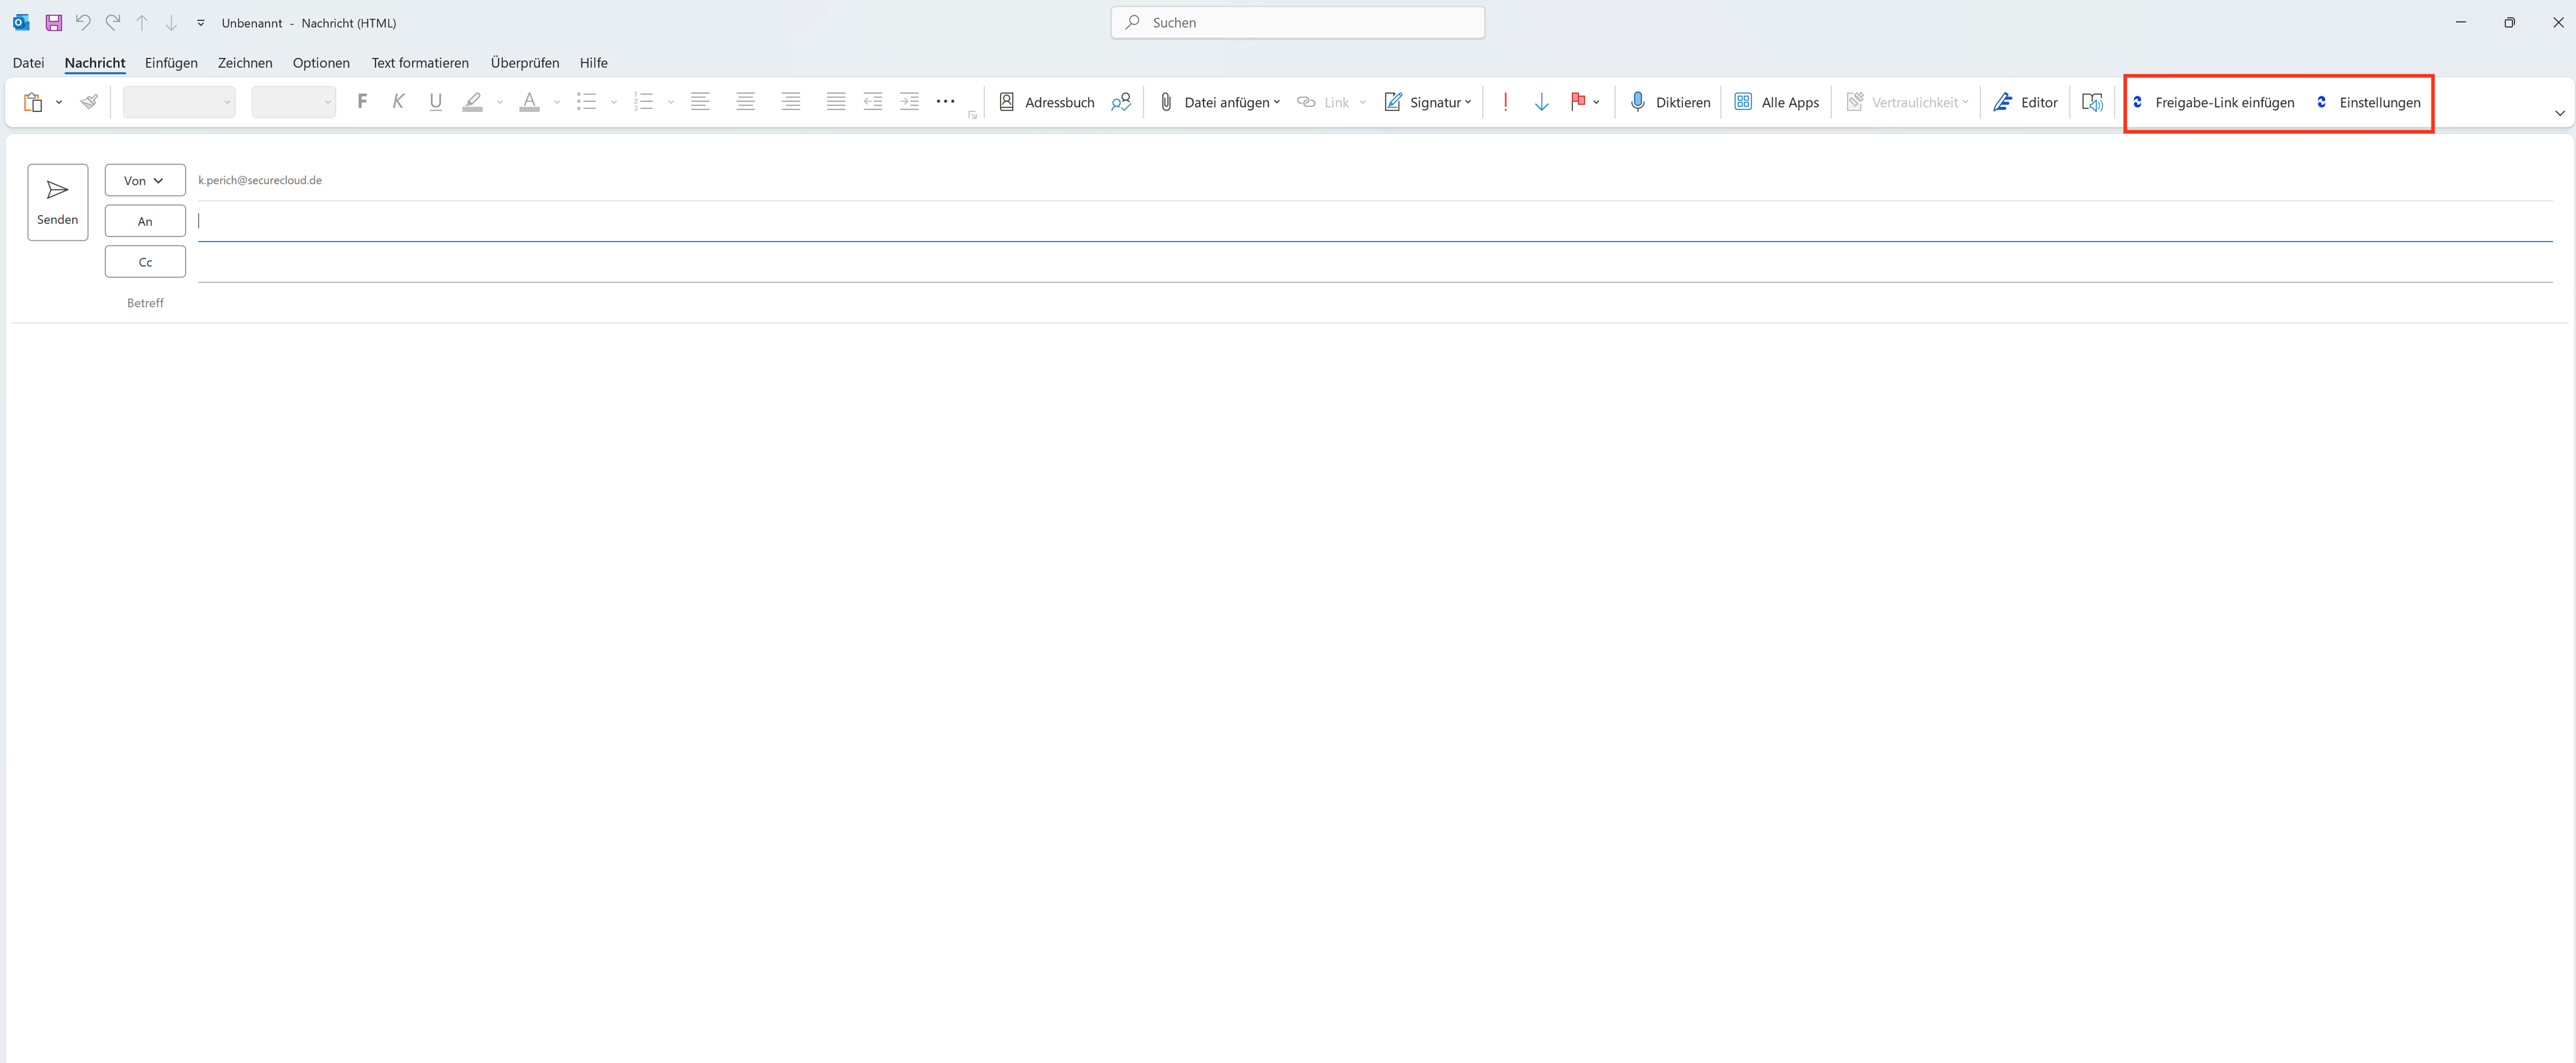Set high importance with red exclamation
Viewport: 2576px width, 1063px height.
click(1505, 102)
